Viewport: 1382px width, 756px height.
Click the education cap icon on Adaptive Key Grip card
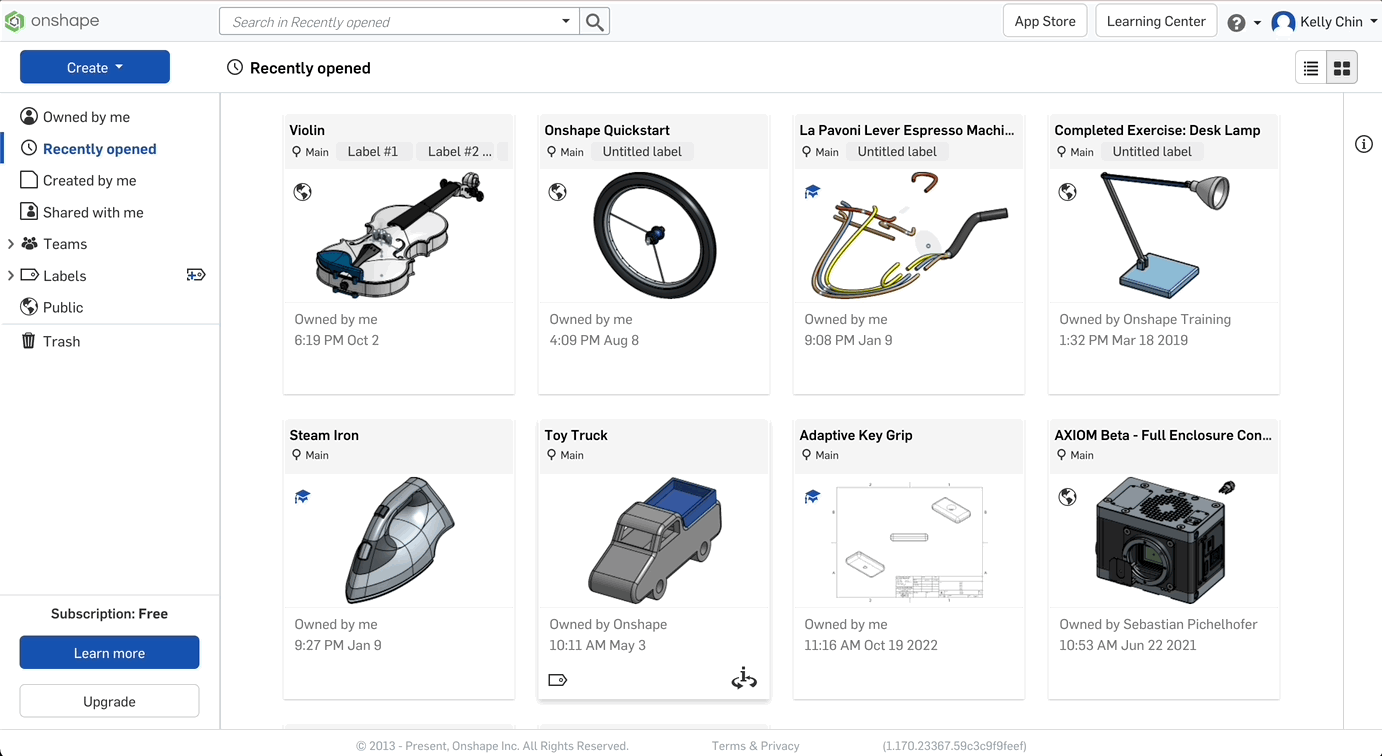pyautogui.click(x=812, y=497)
